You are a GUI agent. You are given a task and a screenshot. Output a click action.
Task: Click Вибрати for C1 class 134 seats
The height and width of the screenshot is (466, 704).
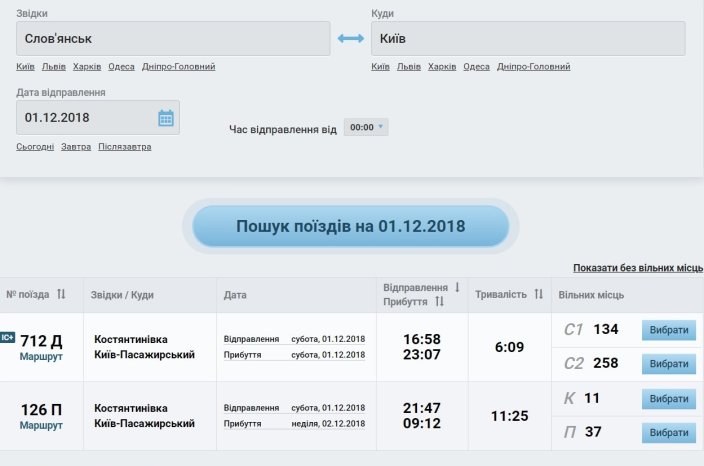coord(669,330)
